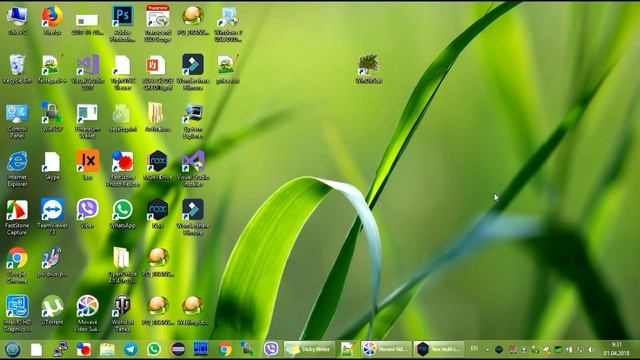This screenshot has width=640, height=360.
Task: Launch the Firefox desktop shortcut
Action: 52,20
